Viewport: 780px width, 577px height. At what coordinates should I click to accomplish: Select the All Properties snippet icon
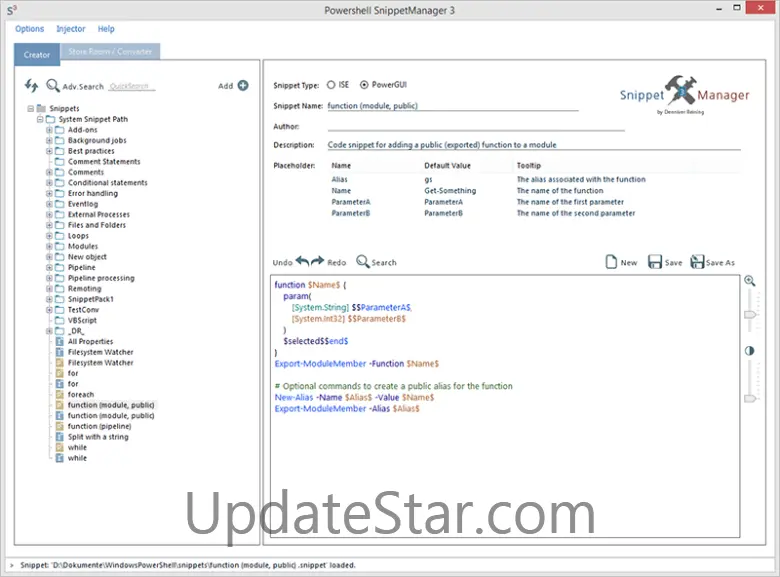[x=60, y=341]
